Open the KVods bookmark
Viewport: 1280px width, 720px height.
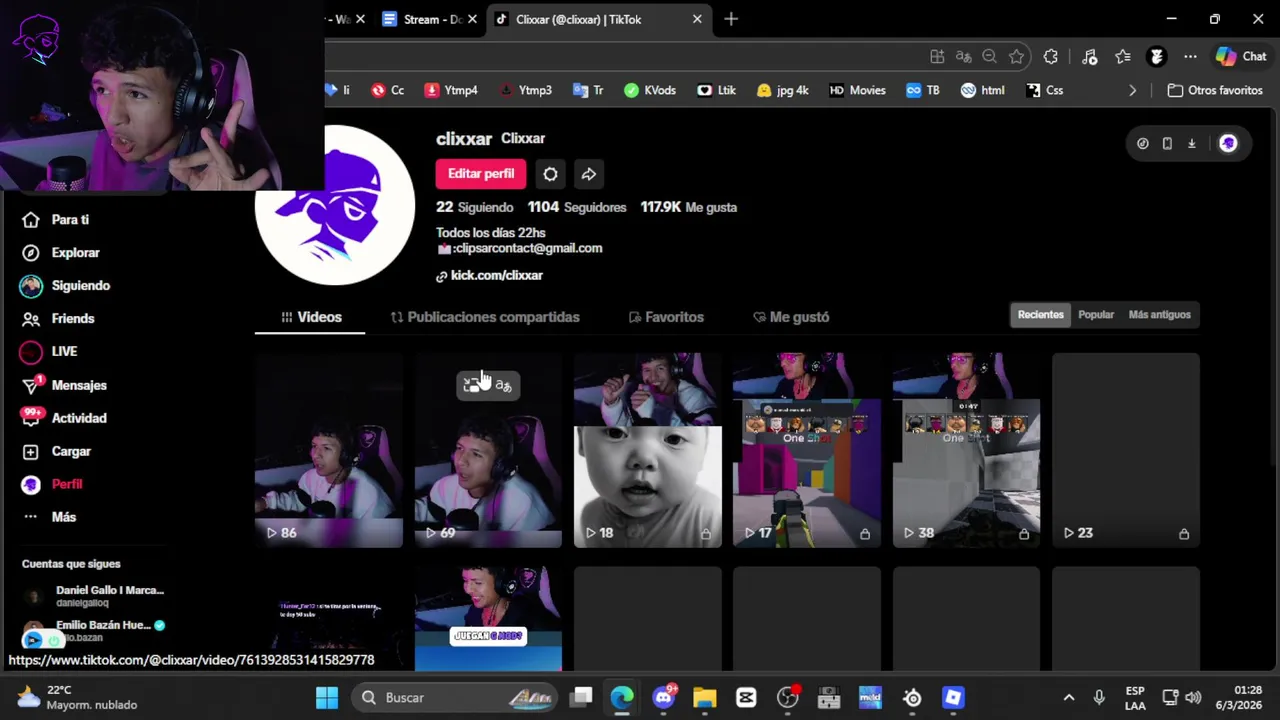click(650, 90)
